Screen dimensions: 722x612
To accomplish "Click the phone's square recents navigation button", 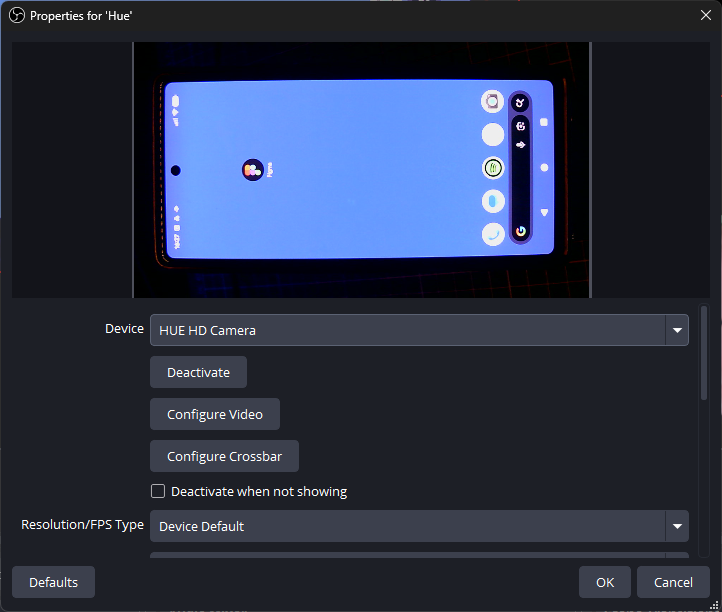I will pyautogui.click(x=544, y=122).
